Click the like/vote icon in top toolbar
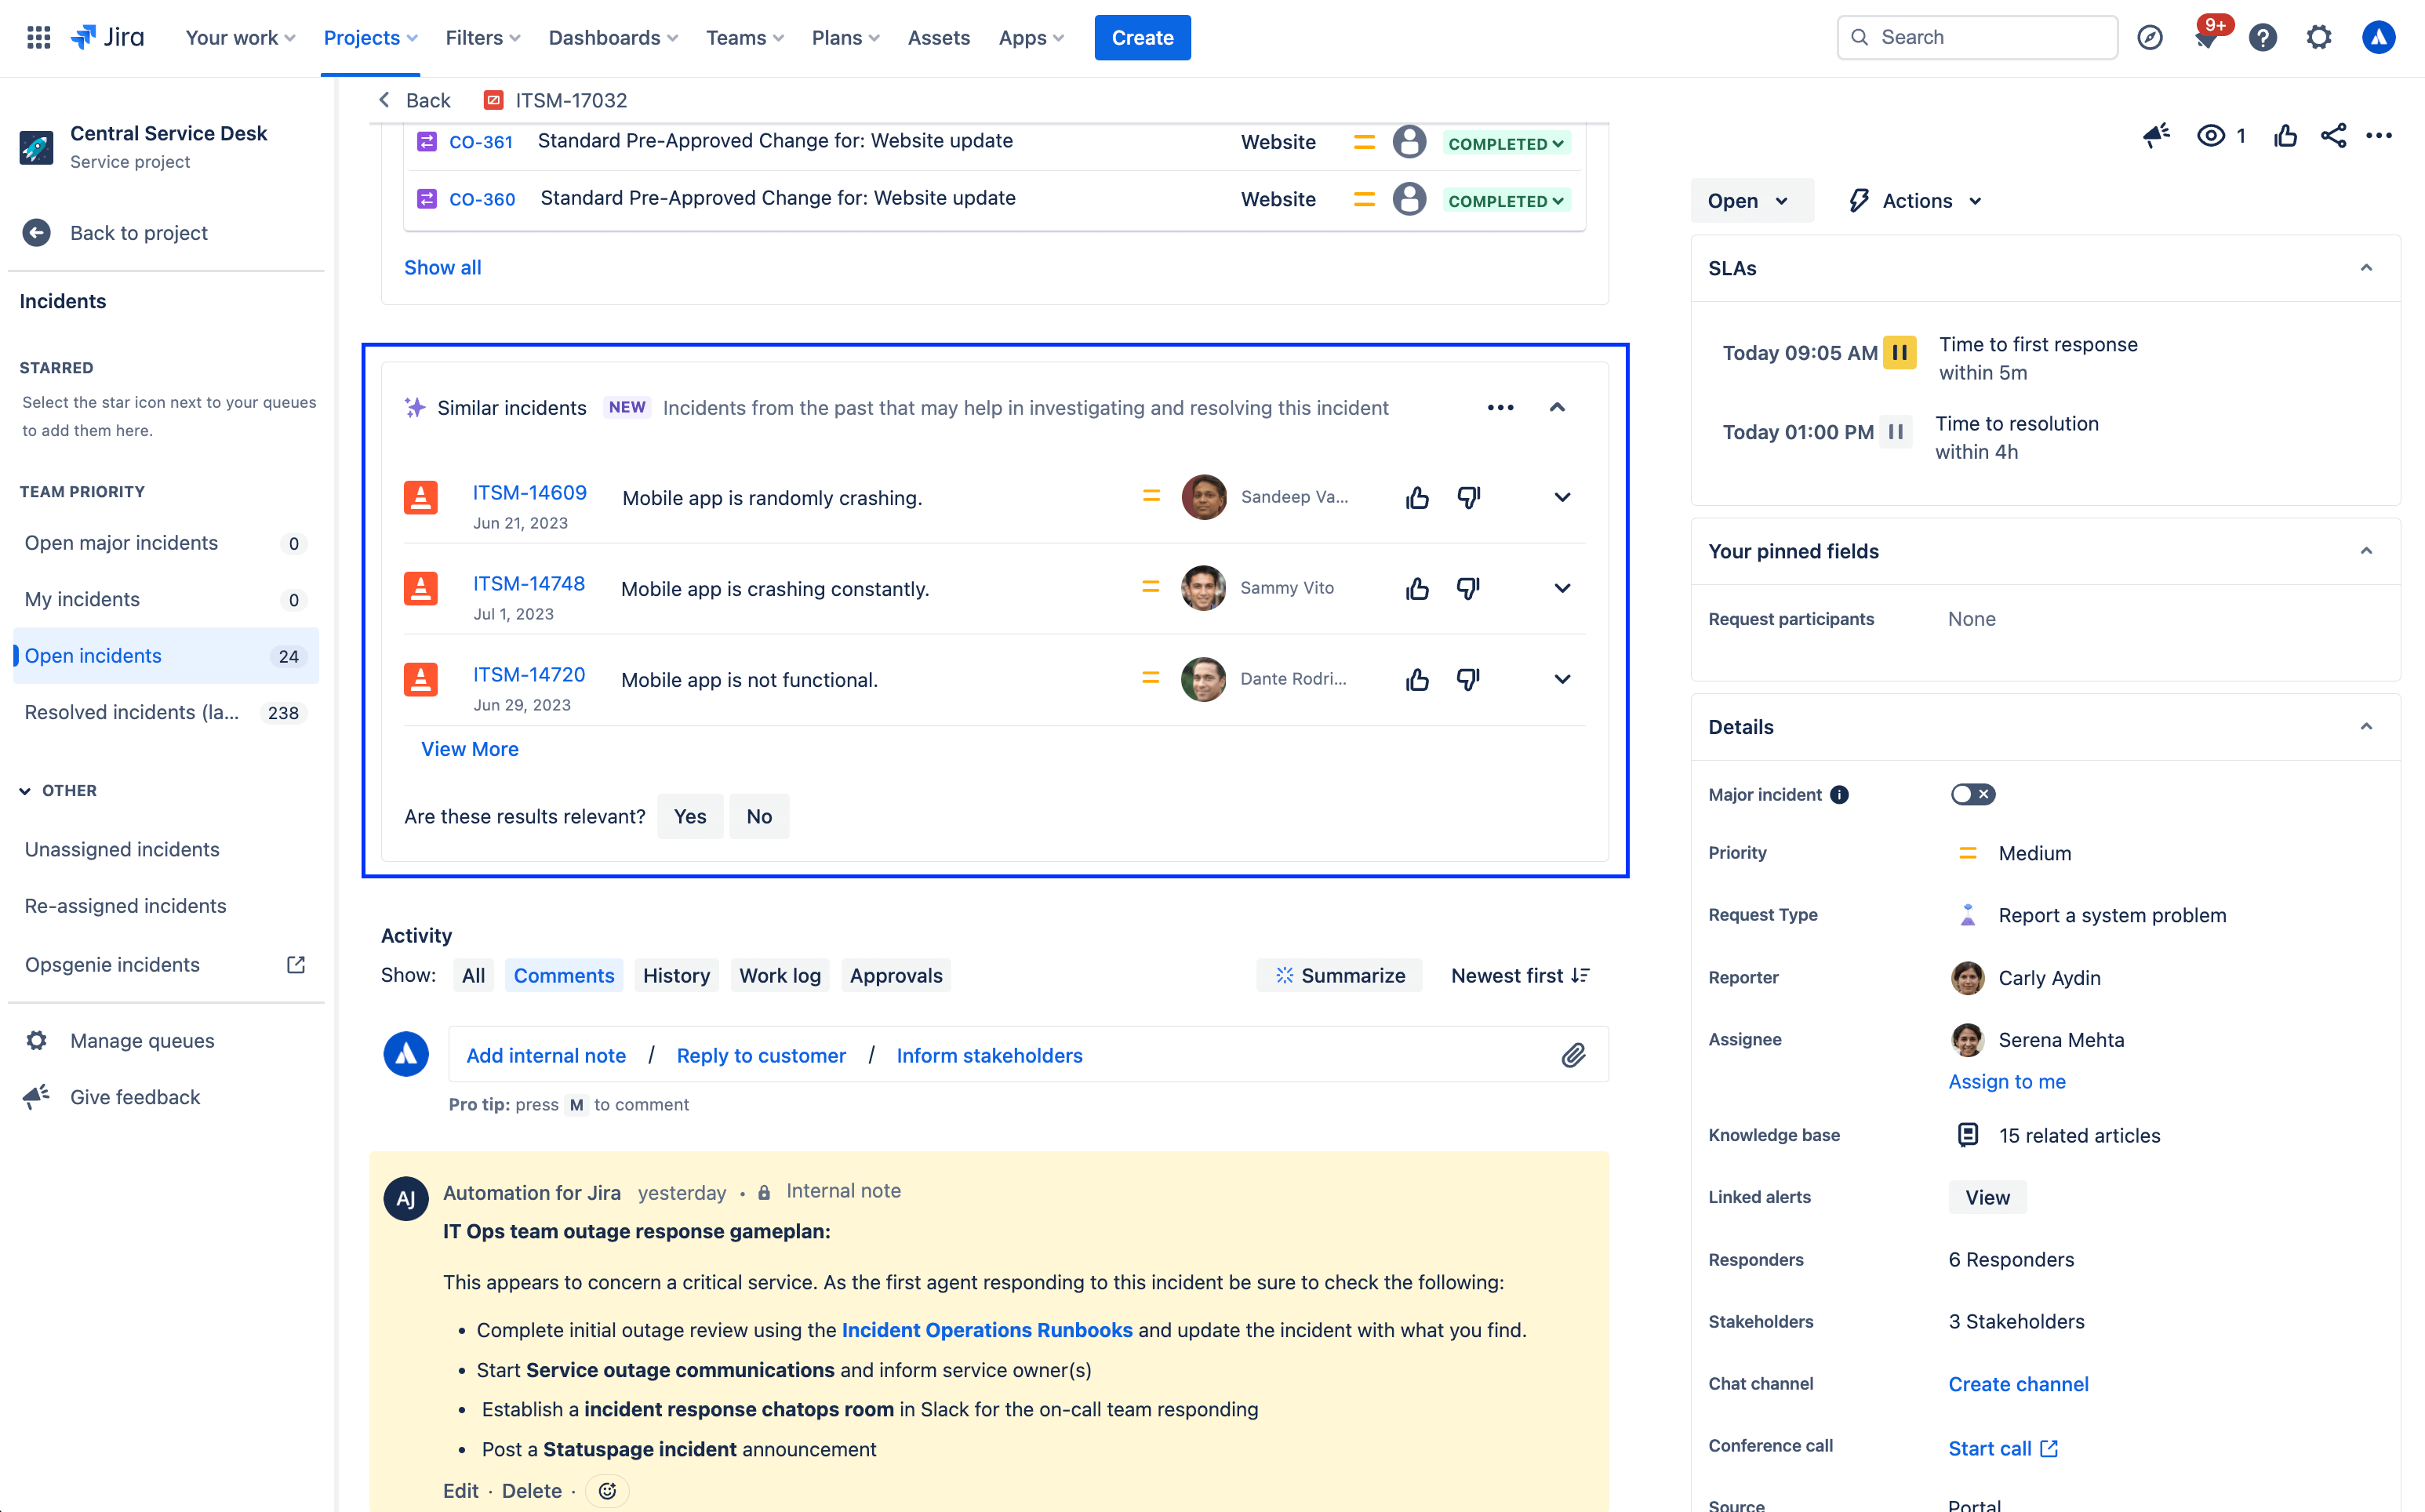Image resolution: width=2425 pixels, height=1512 pixels. [x=2284, y=134]
